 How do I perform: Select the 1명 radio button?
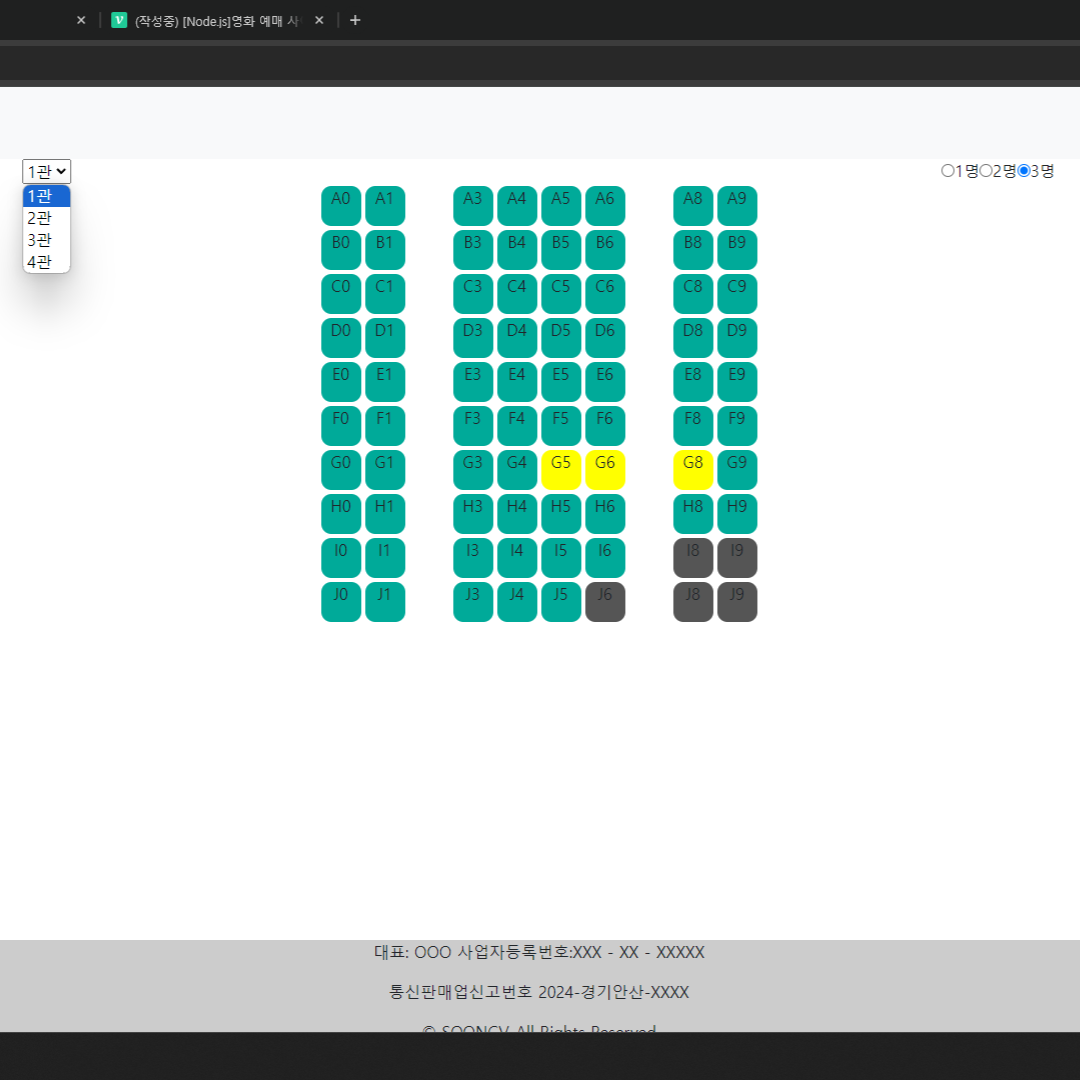pyautogui.click(x=948, y=170)
